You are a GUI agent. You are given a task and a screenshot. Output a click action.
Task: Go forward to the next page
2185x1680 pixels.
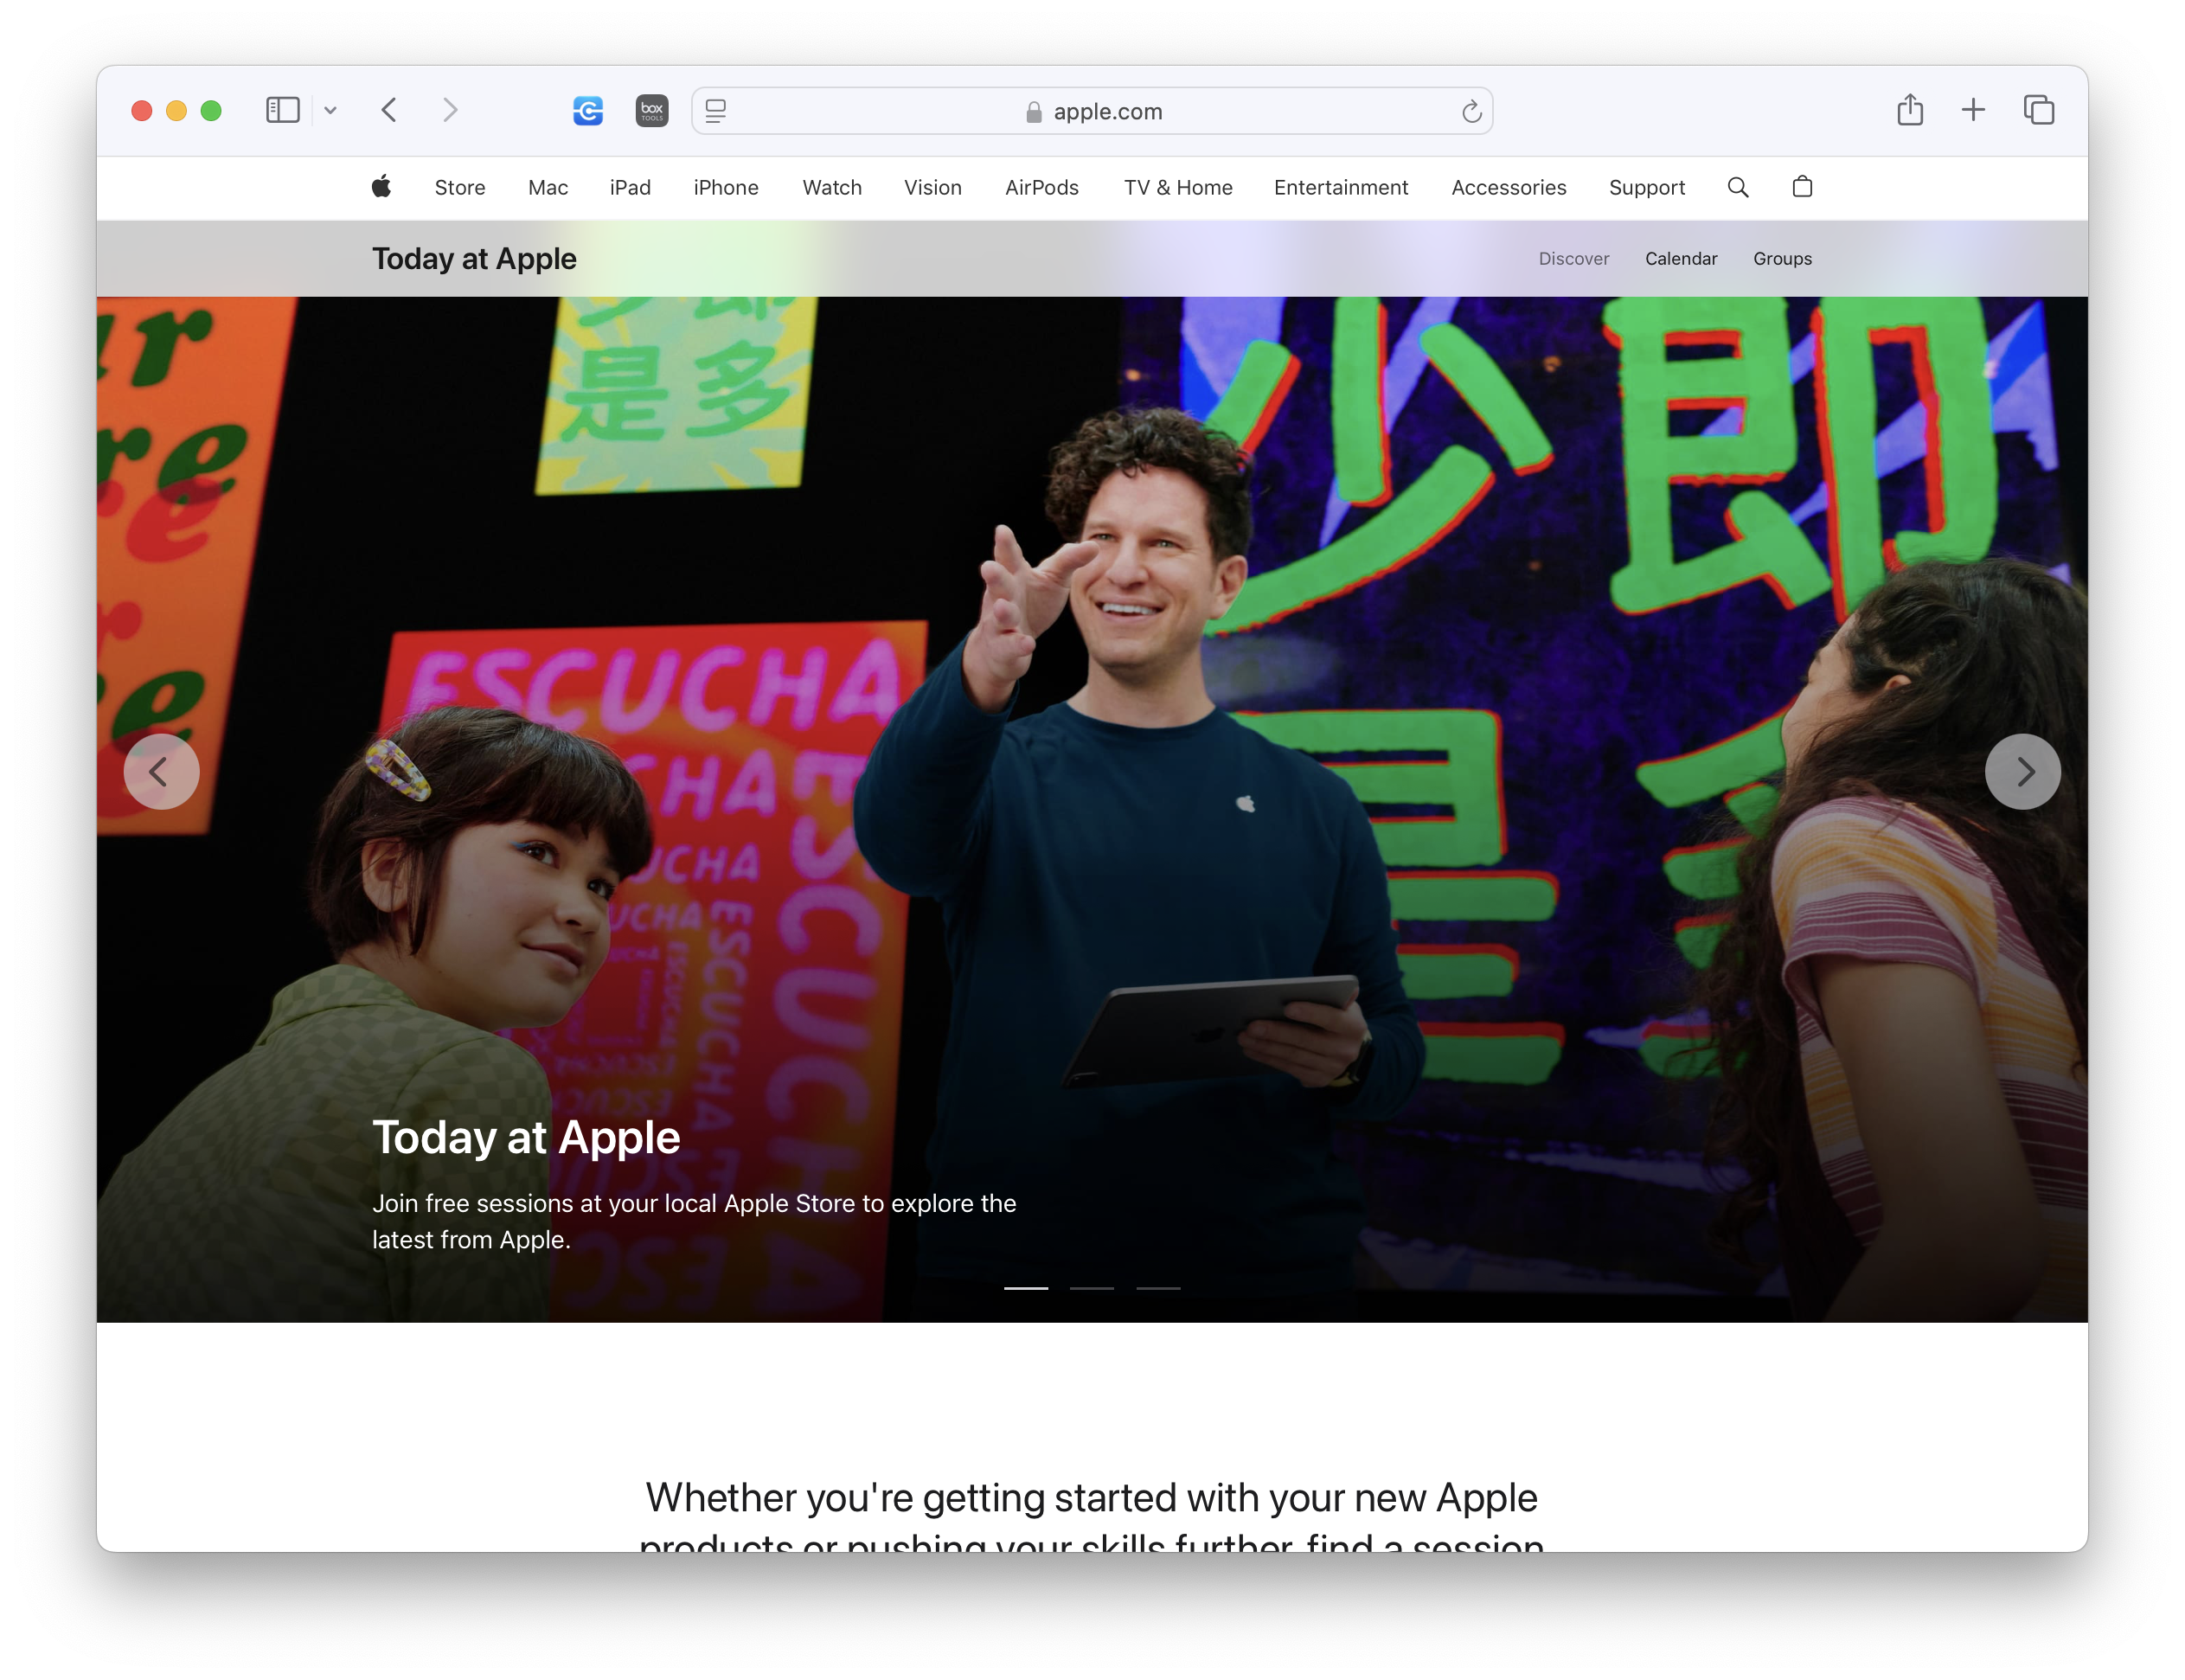pyautogui.click(x=451, y=110)
